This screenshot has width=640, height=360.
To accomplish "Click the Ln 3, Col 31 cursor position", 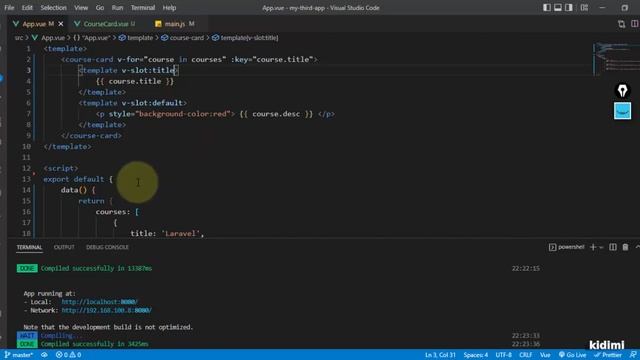I will [440, 355].
